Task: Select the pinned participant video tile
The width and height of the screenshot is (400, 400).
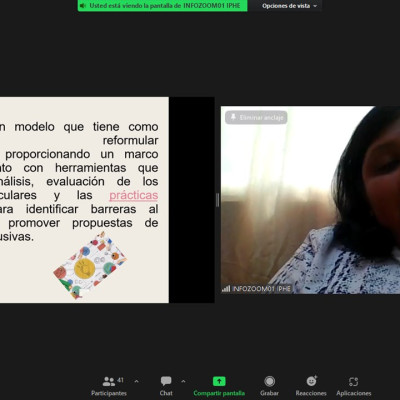Action: (310, 200)
